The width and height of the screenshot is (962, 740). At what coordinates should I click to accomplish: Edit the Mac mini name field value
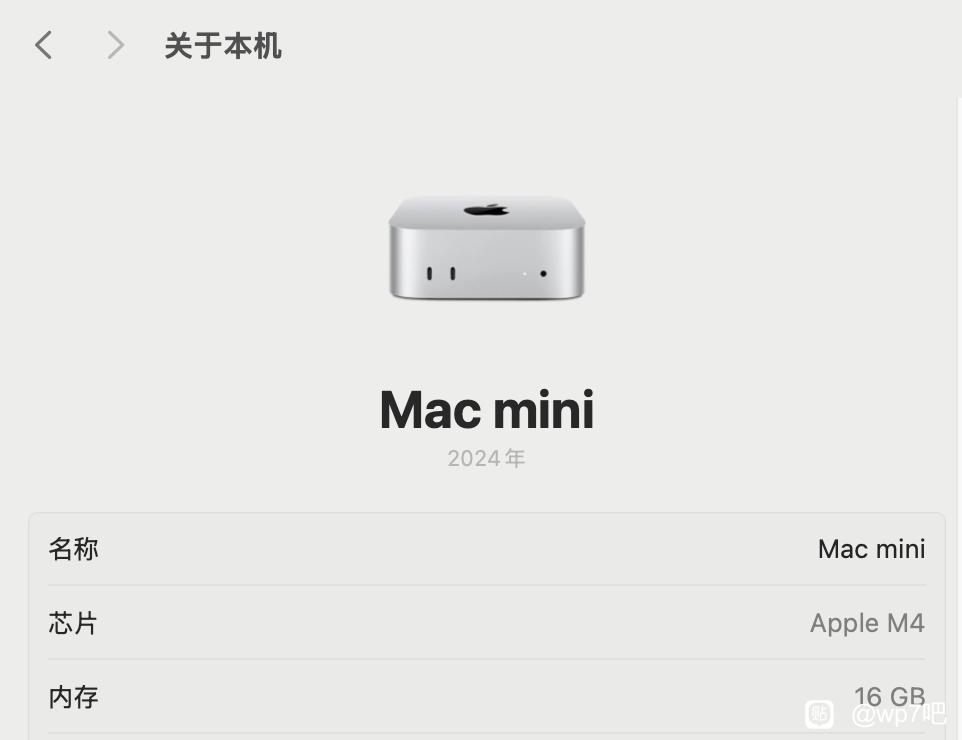pyautogui.click(x=871, y=549)
